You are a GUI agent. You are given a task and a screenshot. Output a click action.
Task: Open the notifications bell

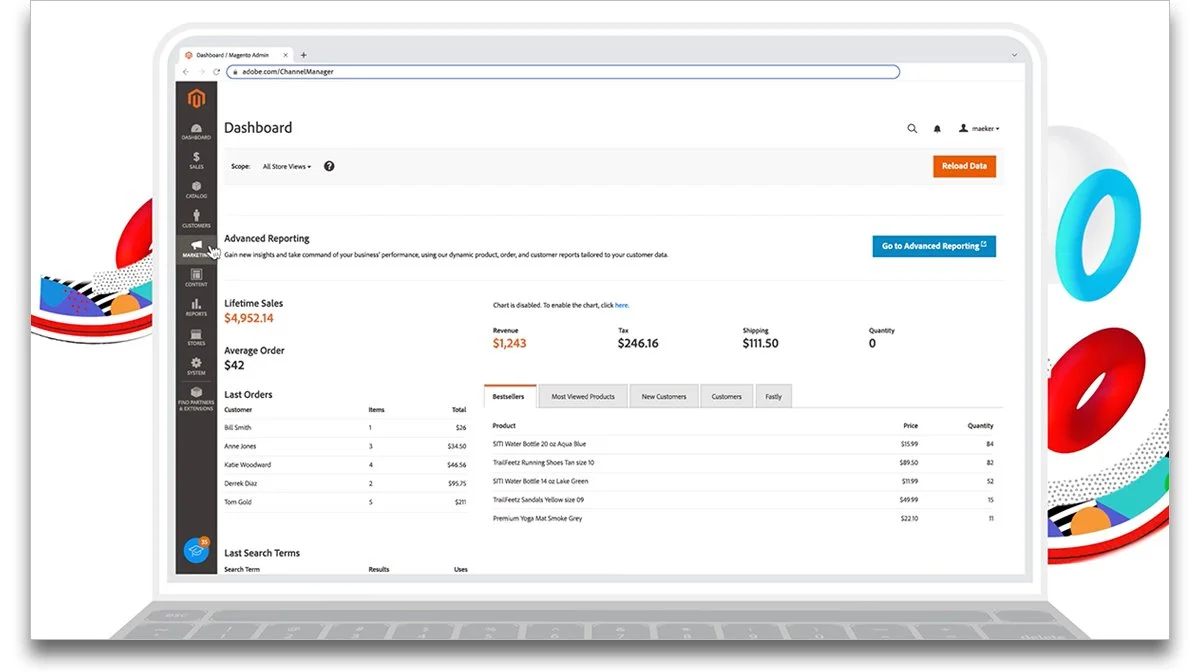(x=937, y=128)
